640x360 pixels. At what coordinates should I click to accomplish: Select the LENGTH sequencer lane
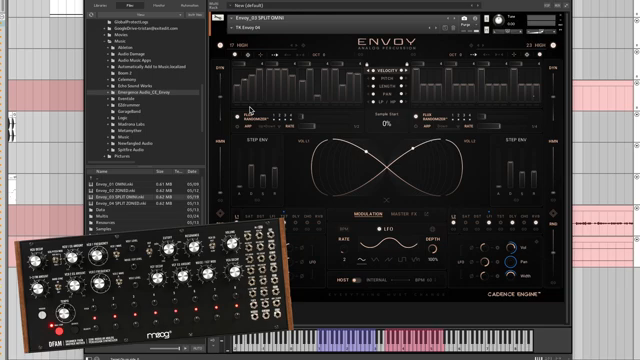click(x=387, y=86)
